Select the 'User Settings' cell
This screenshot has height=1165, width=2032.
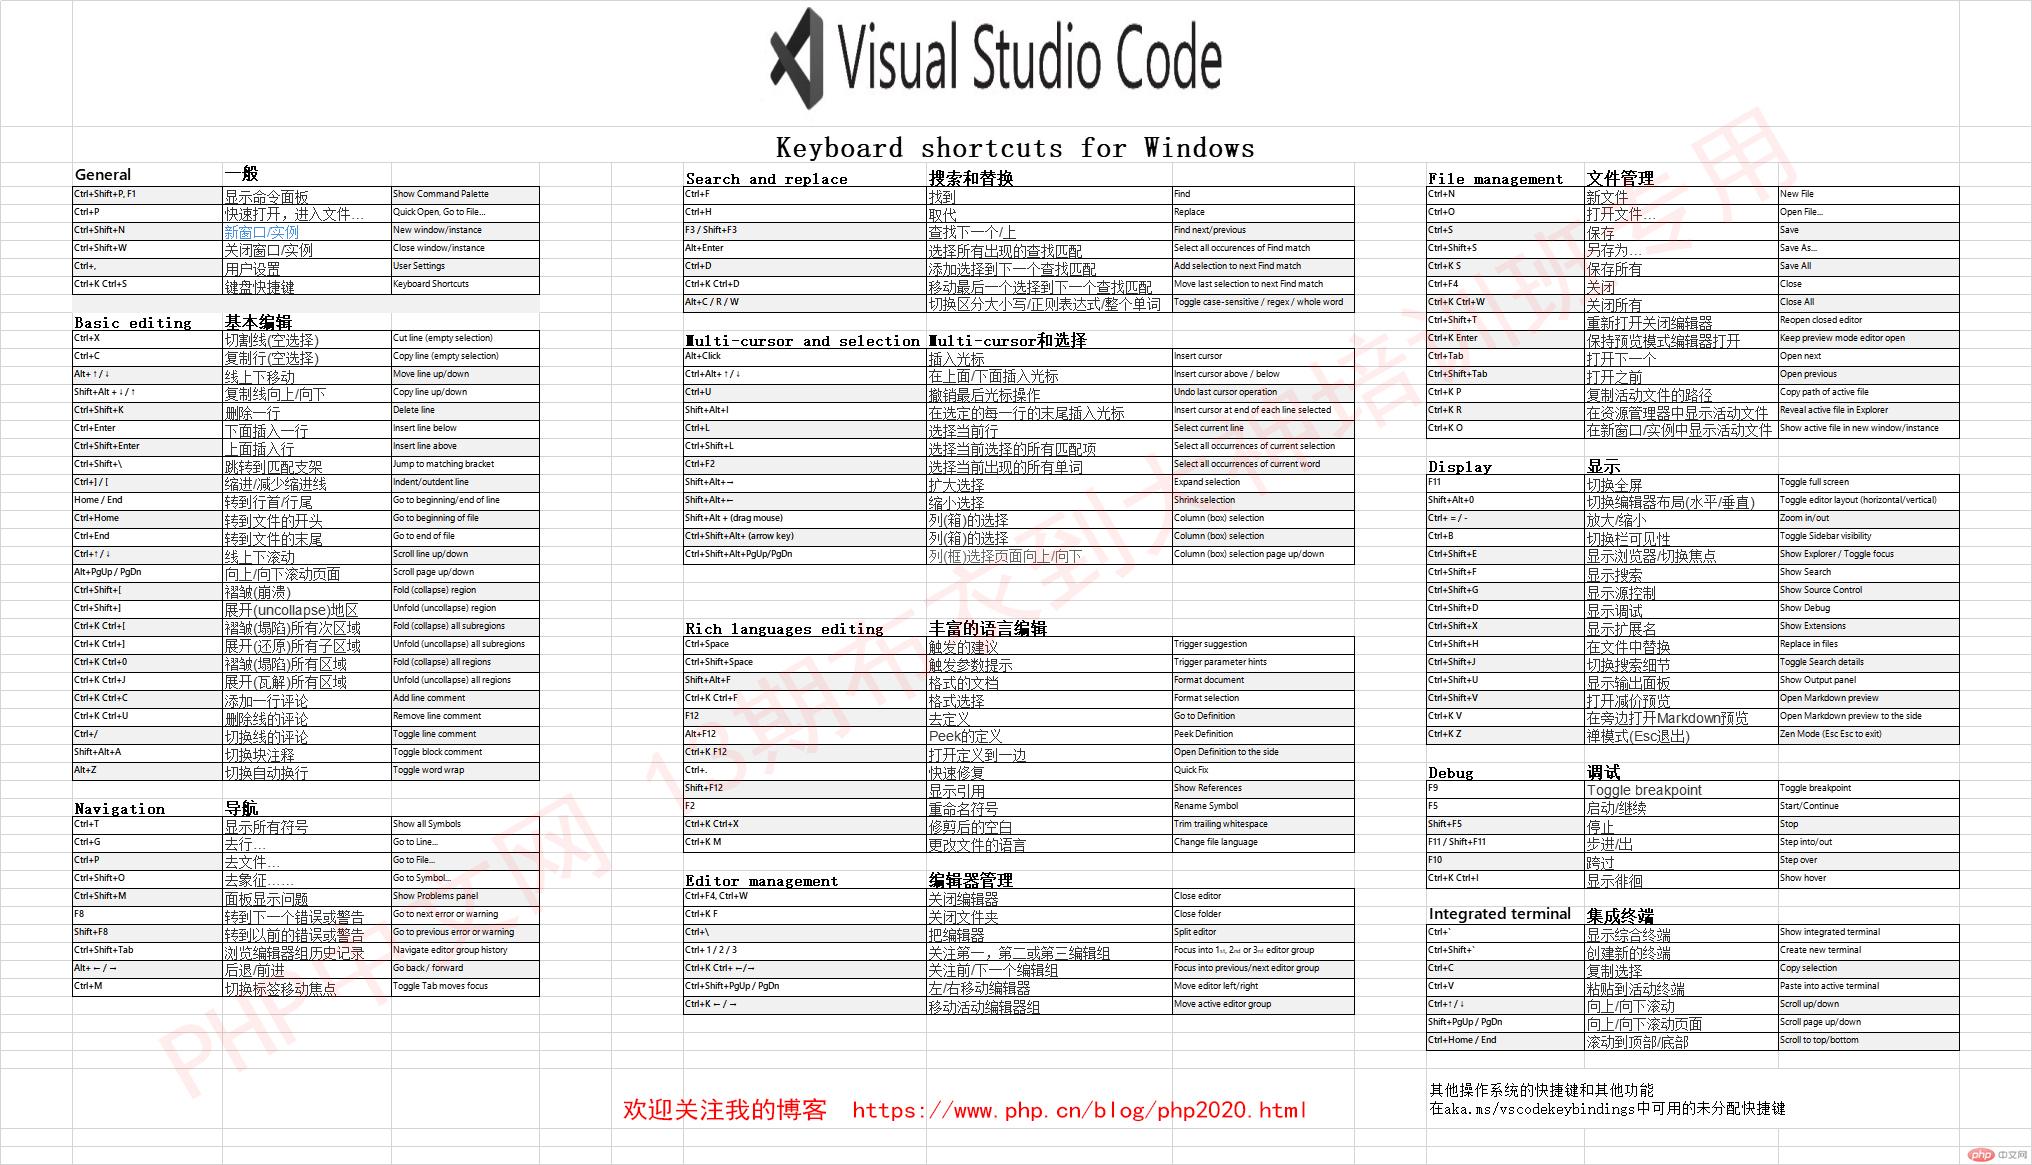point(465,267)
